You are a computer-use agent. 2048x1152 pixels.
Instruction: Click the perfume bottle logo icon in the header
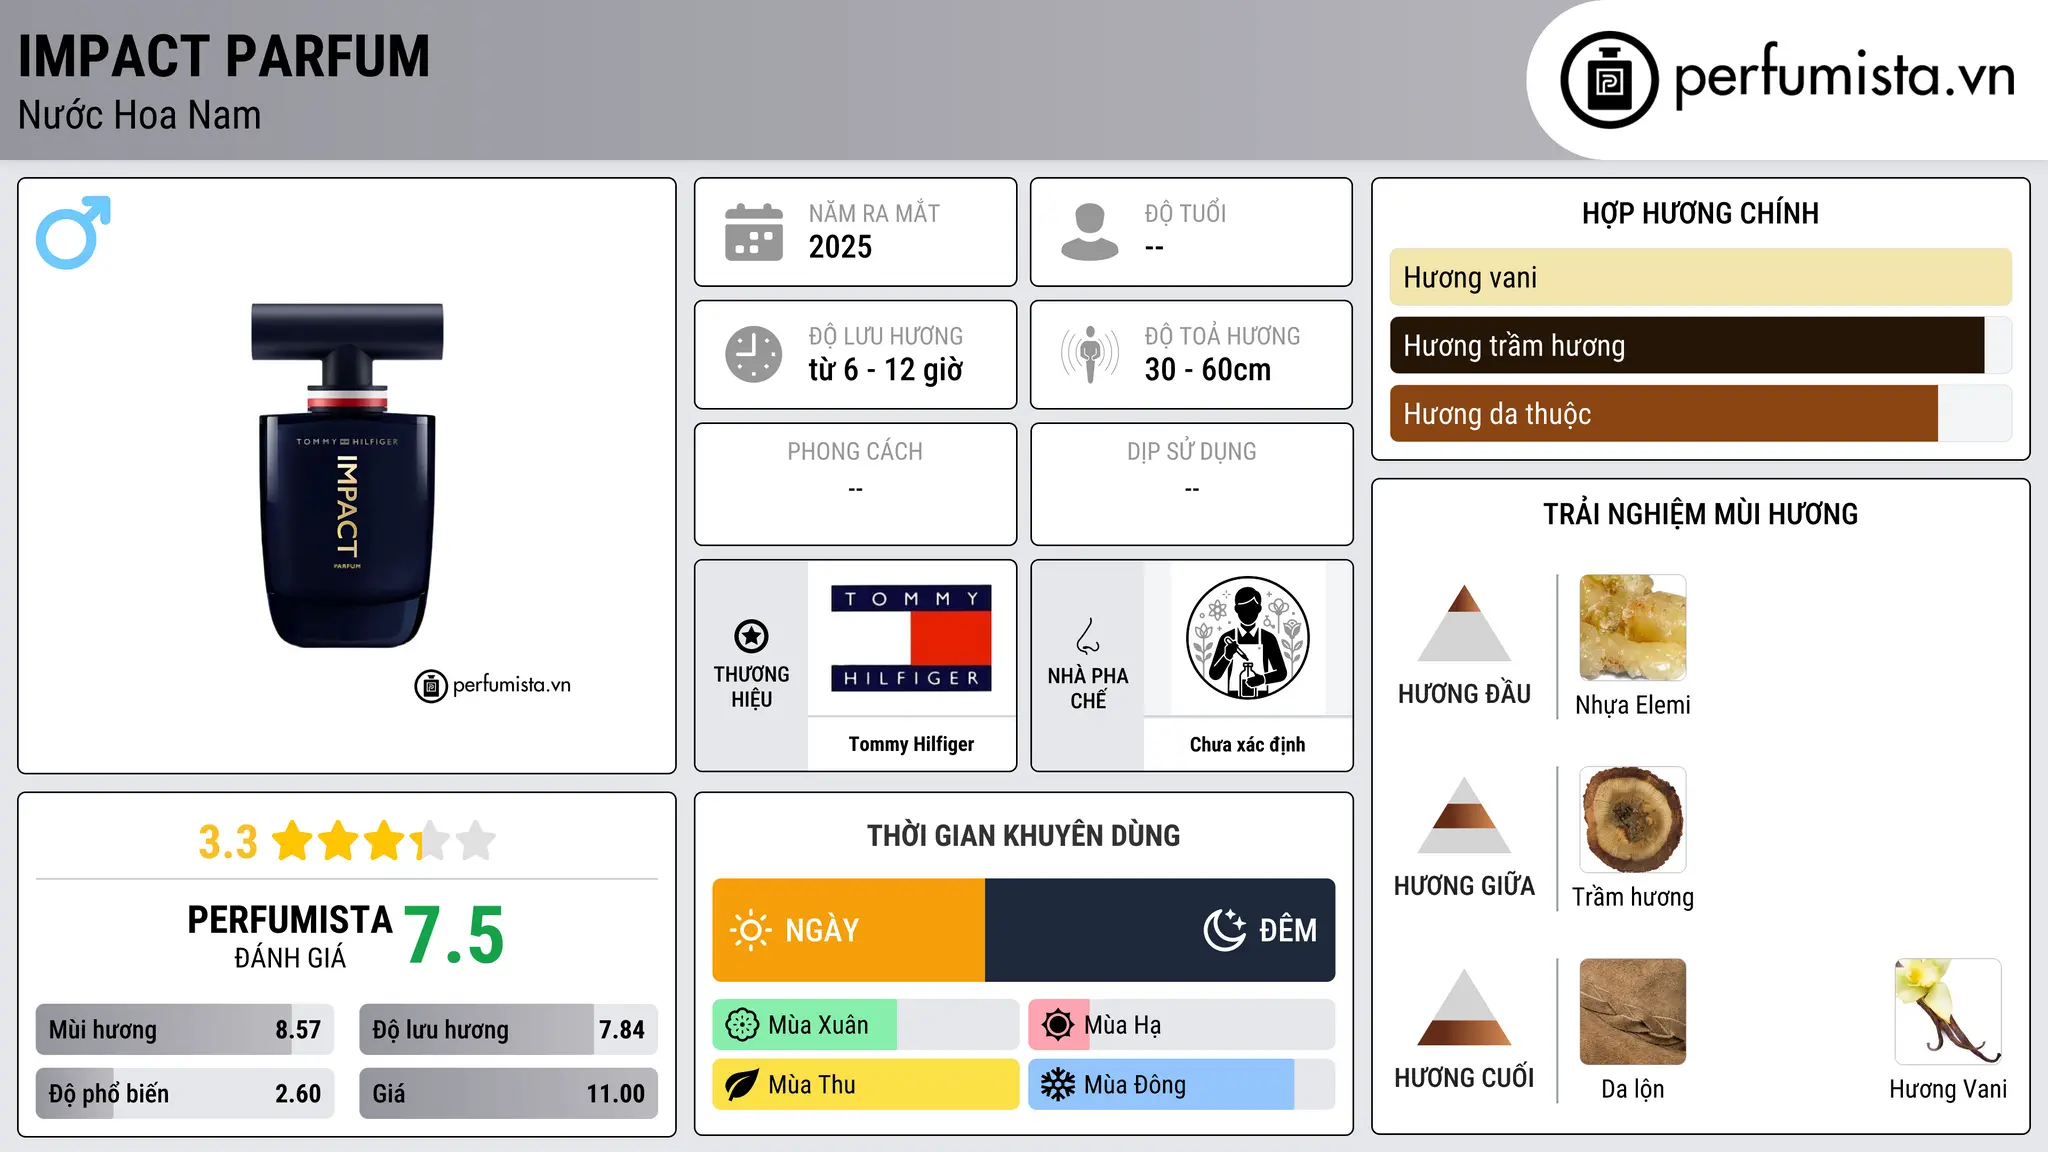click(1609, 80)
